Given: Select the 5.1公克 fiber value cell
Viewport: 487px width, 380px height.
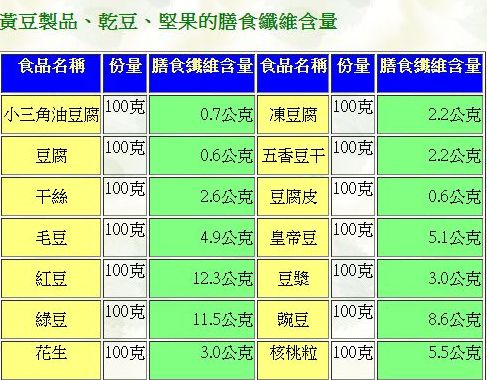Looking at the screenshot, I should pos(430,238).
